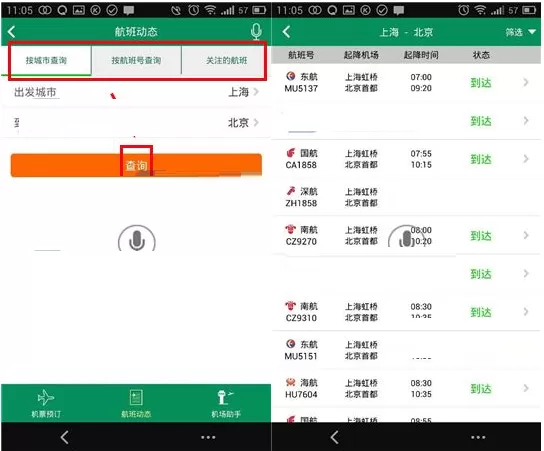This screenshot has height=451, width=544.
Task: Tap the 国航 logo of CA1858
Action: pyautogui.click(x=291, y=153)
